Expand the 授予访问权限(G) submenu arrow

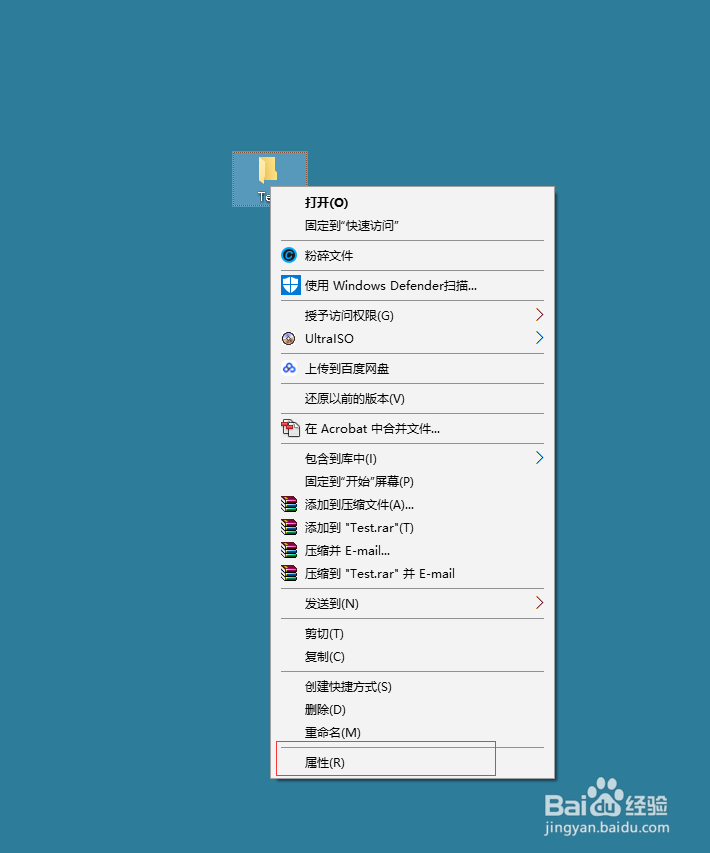(x=539, y=315)
